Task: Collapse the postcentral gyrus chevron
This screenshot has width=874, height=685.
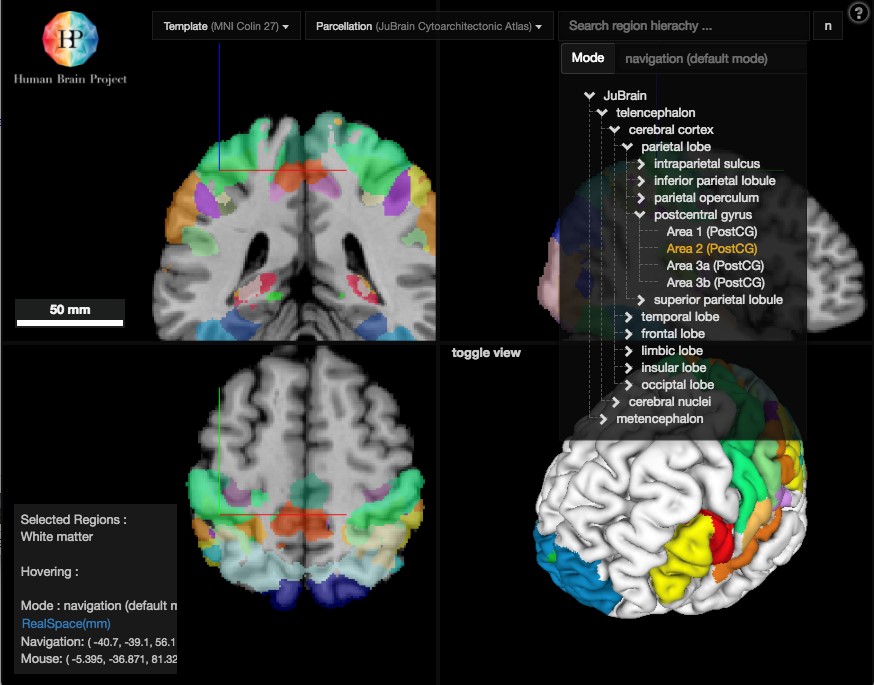Action: (641, 215)
